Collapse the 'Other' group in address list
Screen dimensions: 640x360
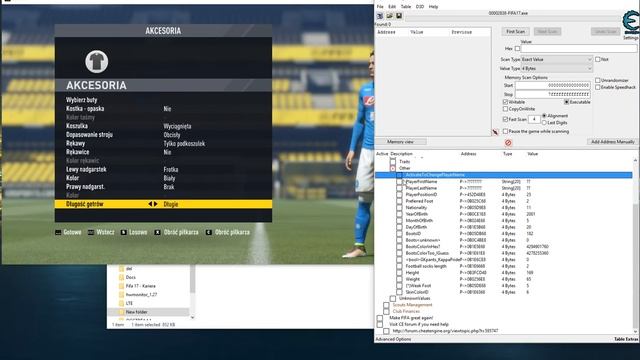coord(393,168)
